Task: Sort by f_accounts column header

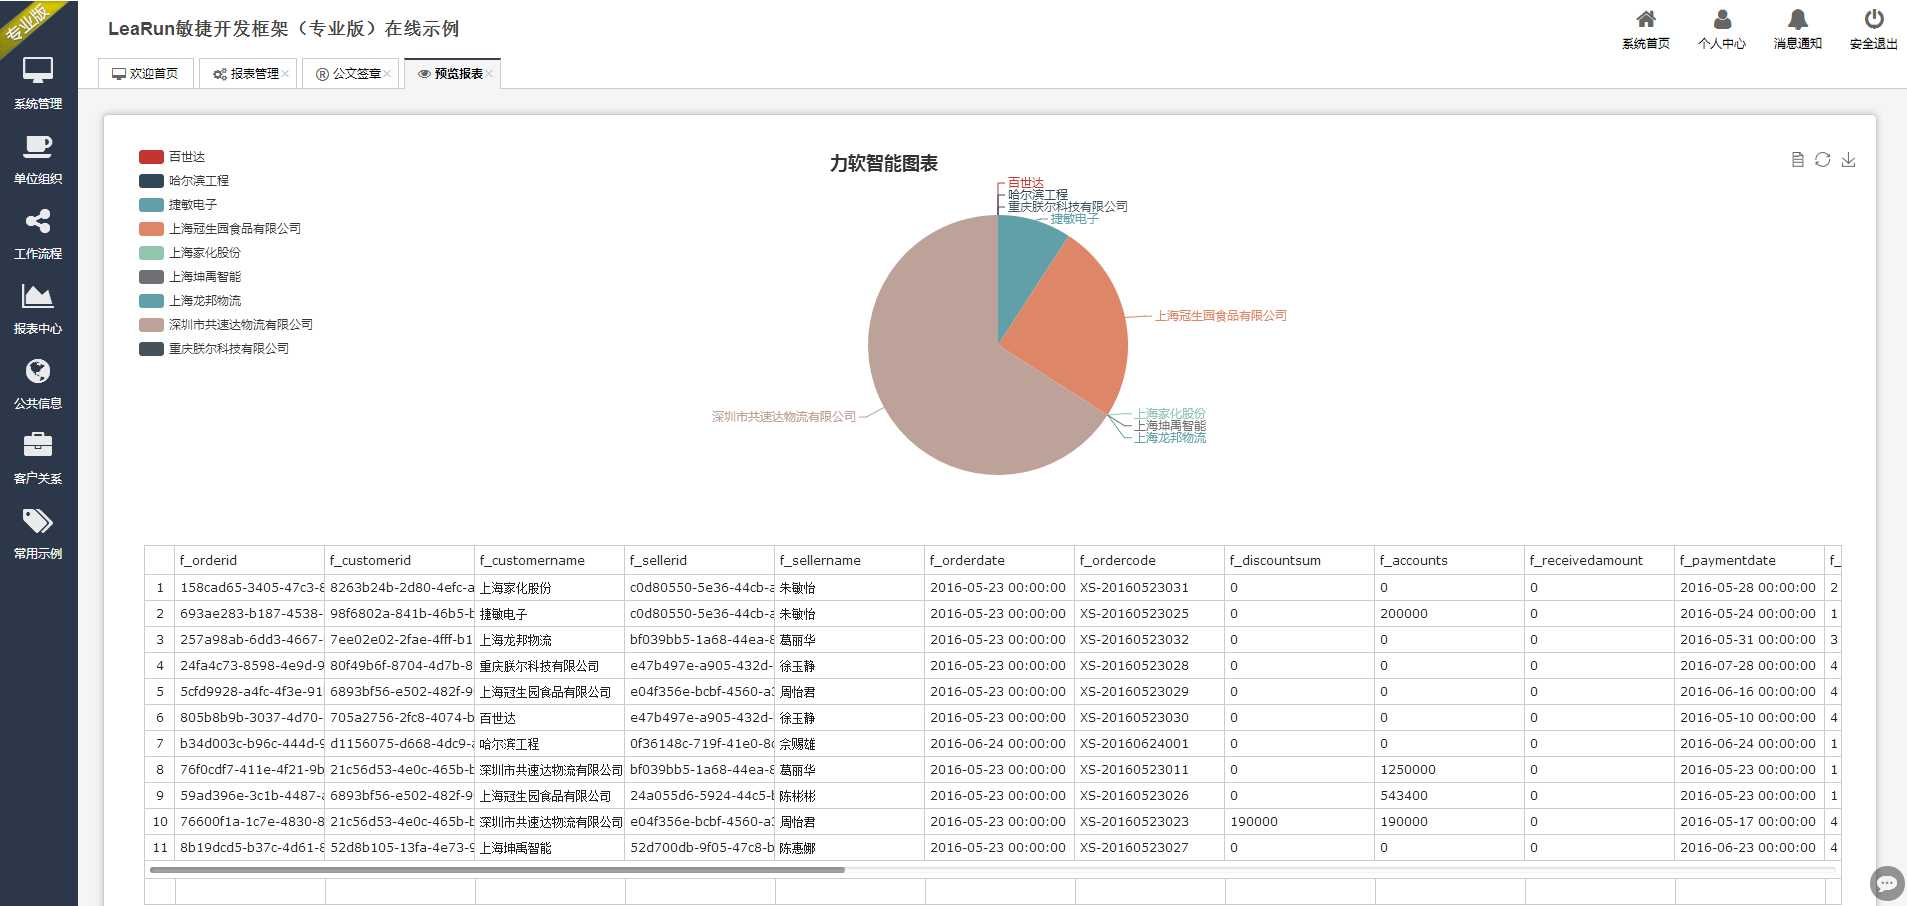Action: [1450, 561]
